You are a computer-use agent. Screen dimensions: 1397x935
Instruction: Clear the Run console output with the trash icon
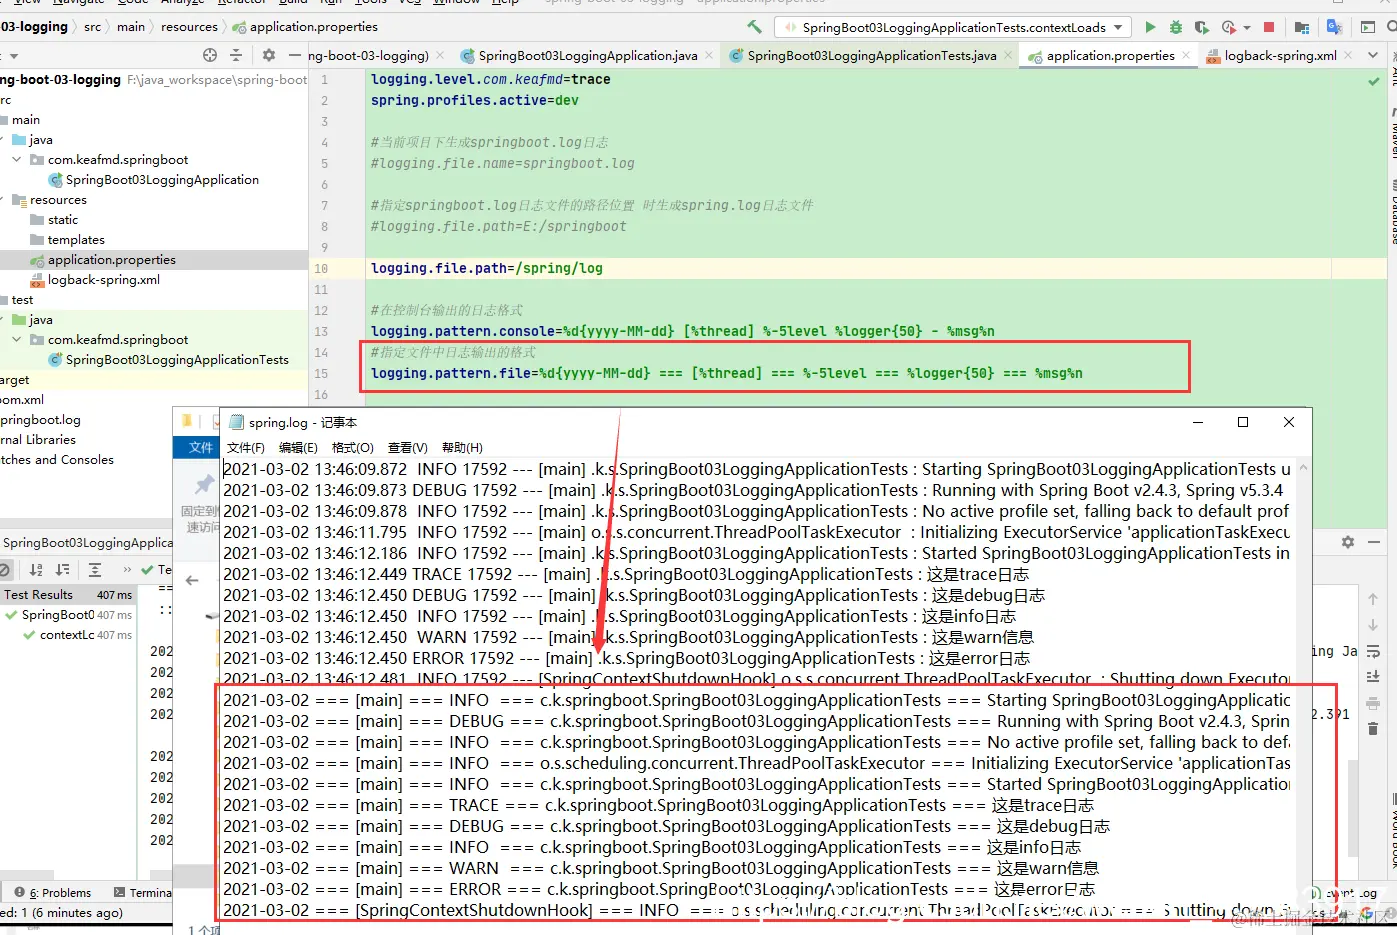1373,729
